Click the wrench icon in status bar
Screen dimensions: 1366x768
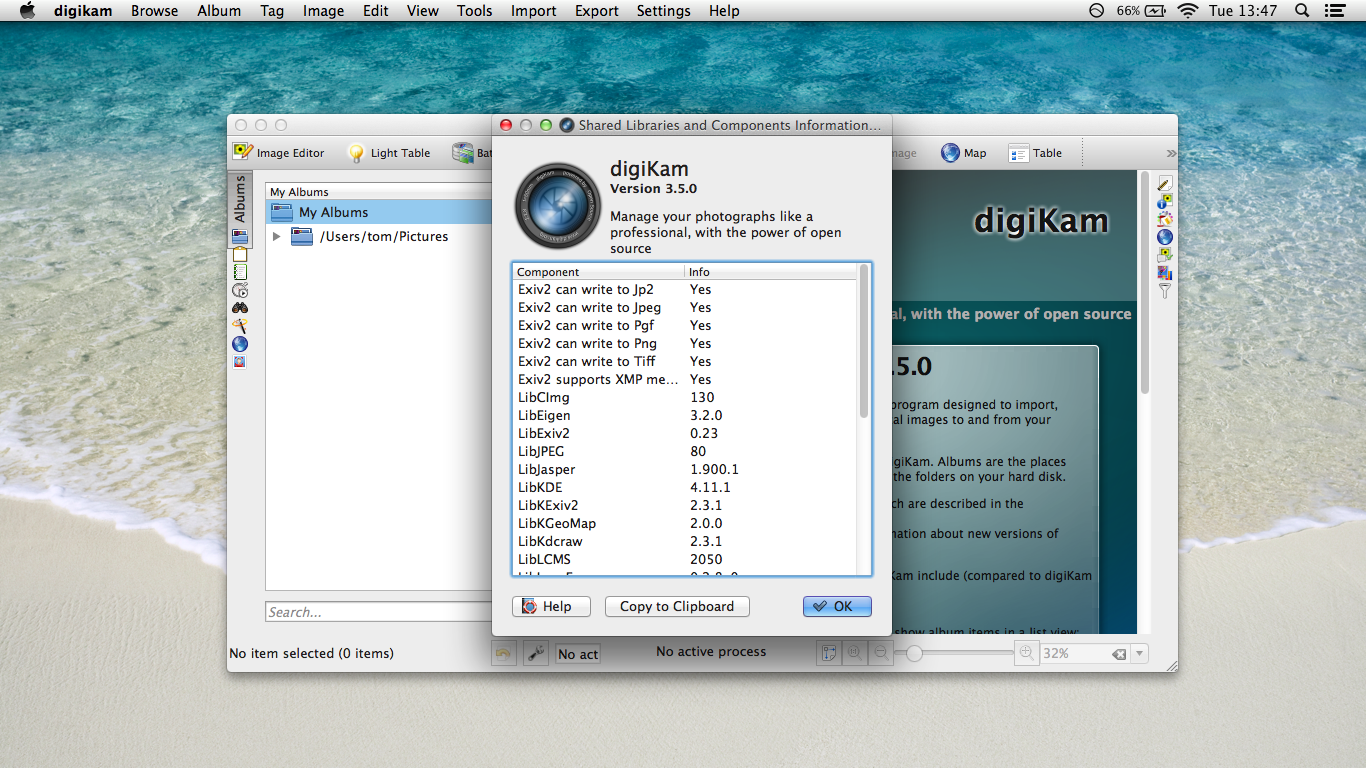coord(536,653)
